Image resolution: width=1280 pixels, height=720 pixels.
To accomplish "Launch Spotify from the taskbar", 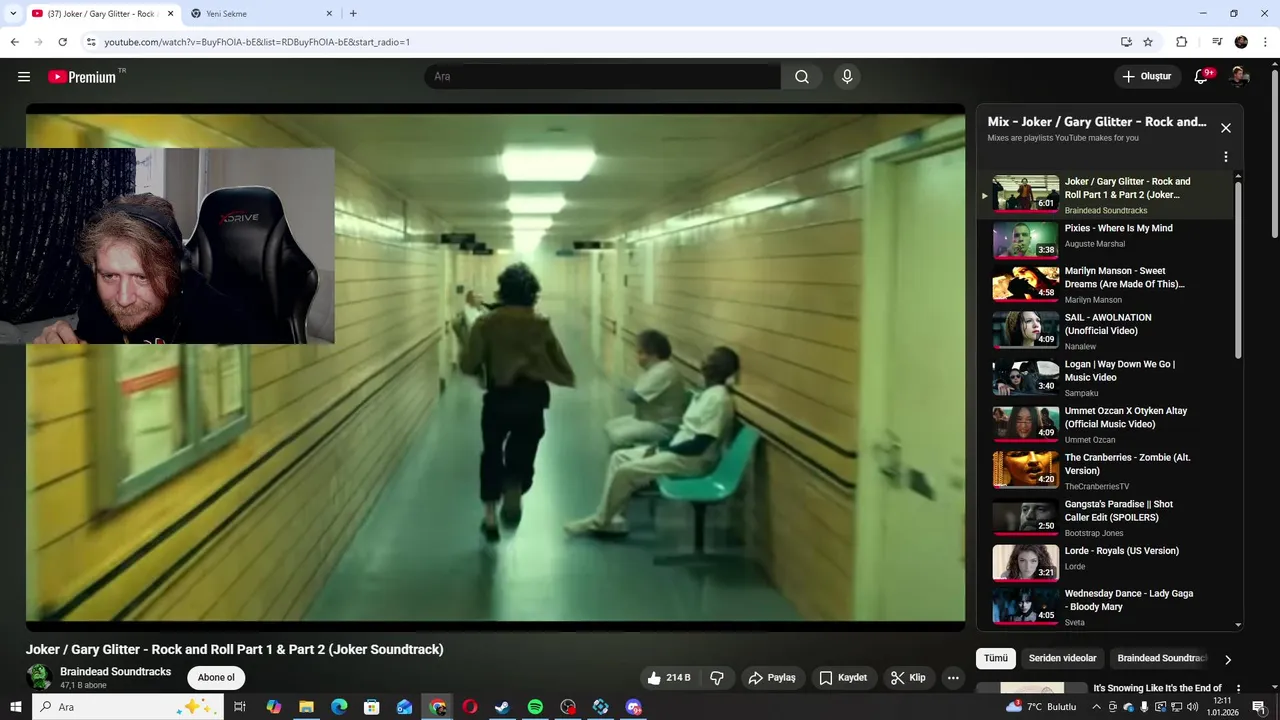I will pyautogui.click(x=535, y=707).
